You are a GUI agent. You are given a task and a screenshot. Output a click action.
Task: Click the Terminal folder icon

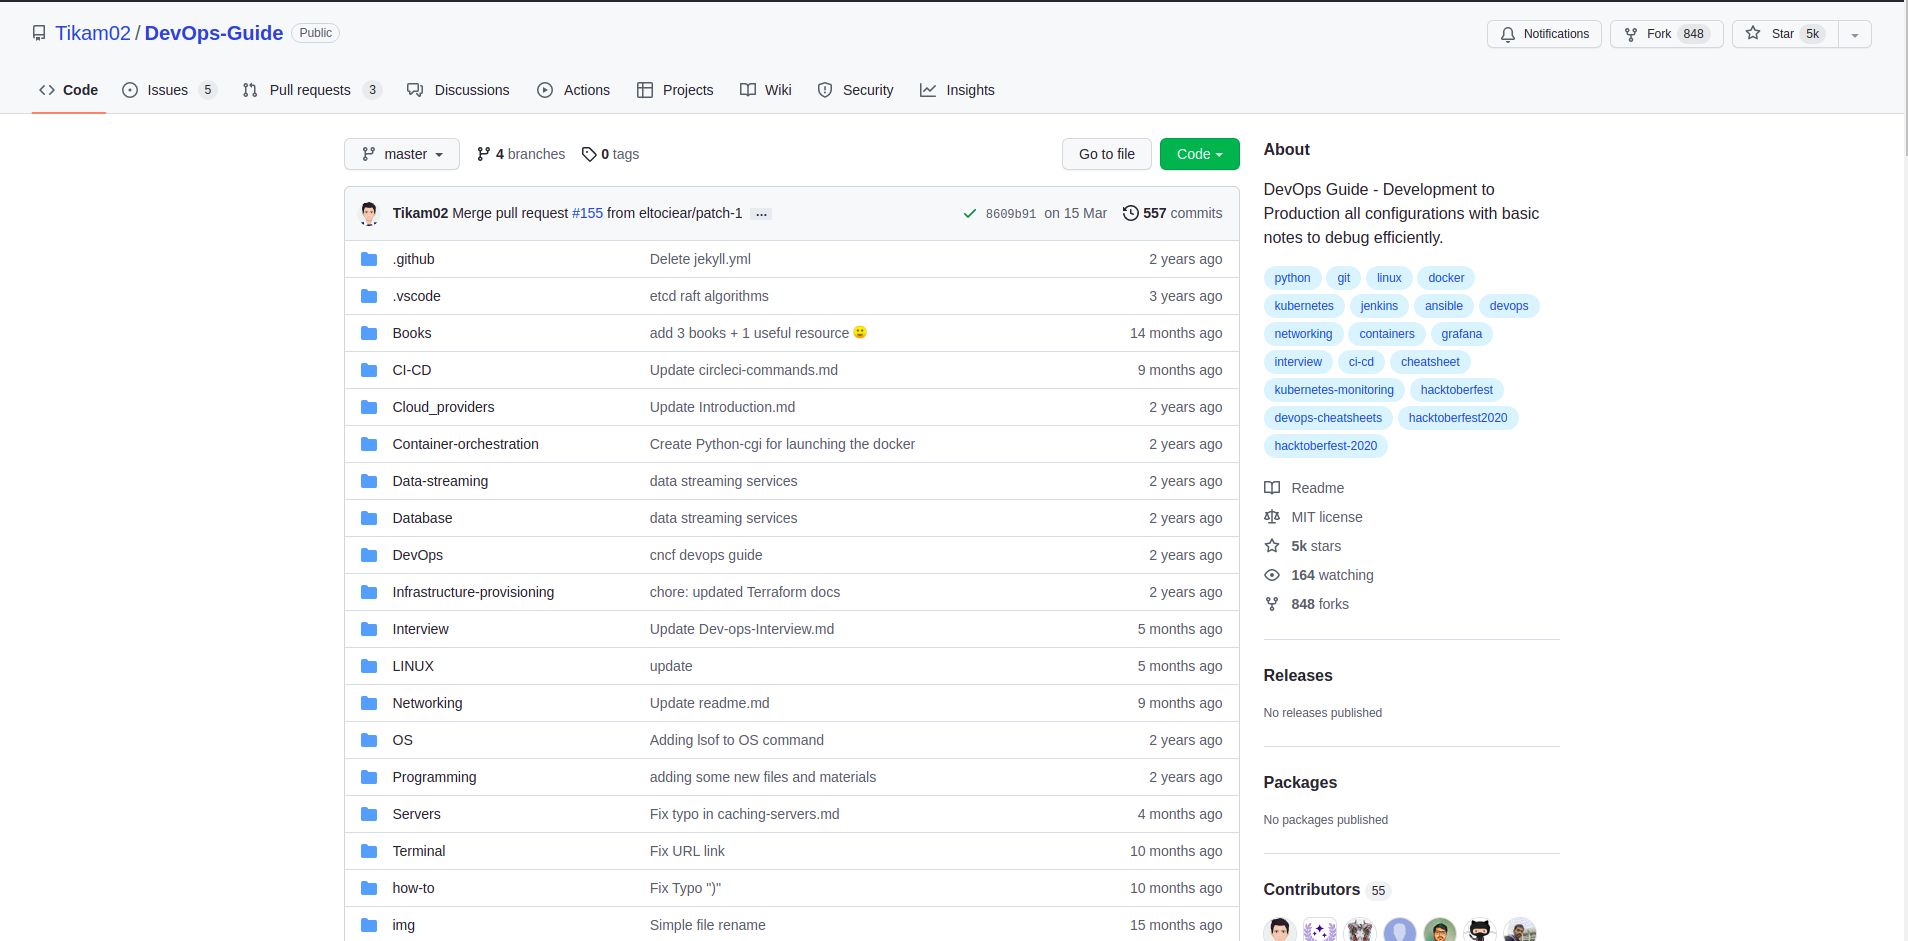pos(369,851)
